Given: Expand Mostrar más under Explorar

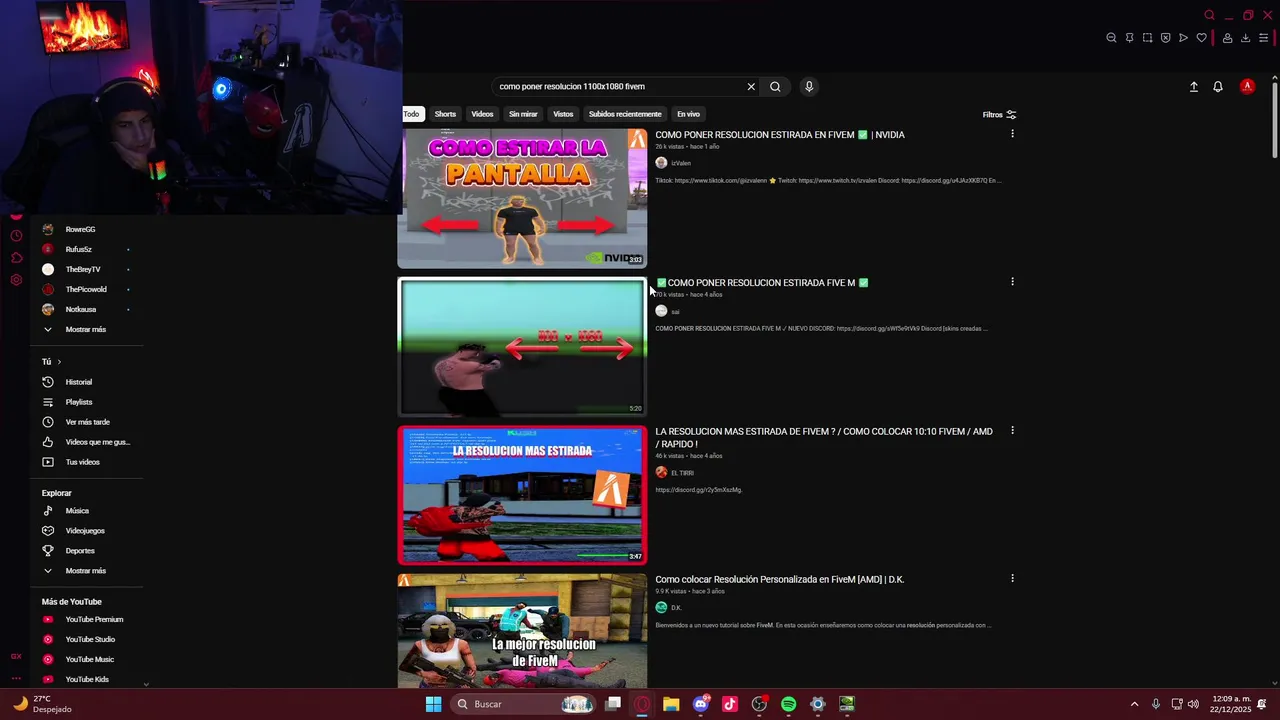Looking at the screenshot, I should coord(87,571).
